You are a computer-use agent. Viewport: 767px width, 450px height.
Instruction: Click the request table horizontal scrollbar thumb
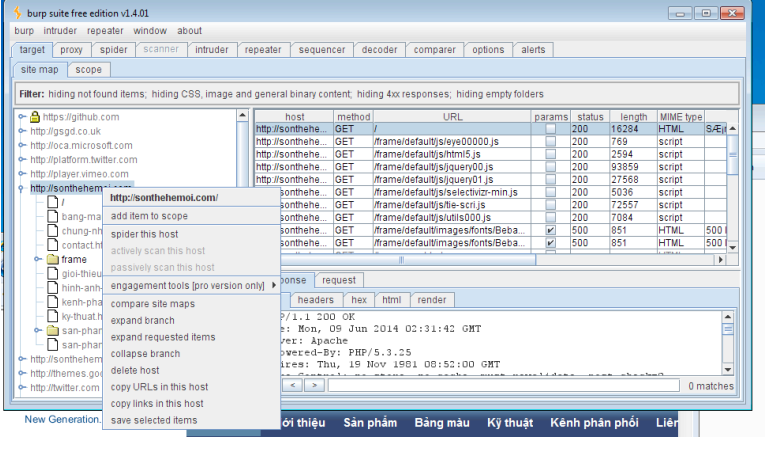(402, 260)
